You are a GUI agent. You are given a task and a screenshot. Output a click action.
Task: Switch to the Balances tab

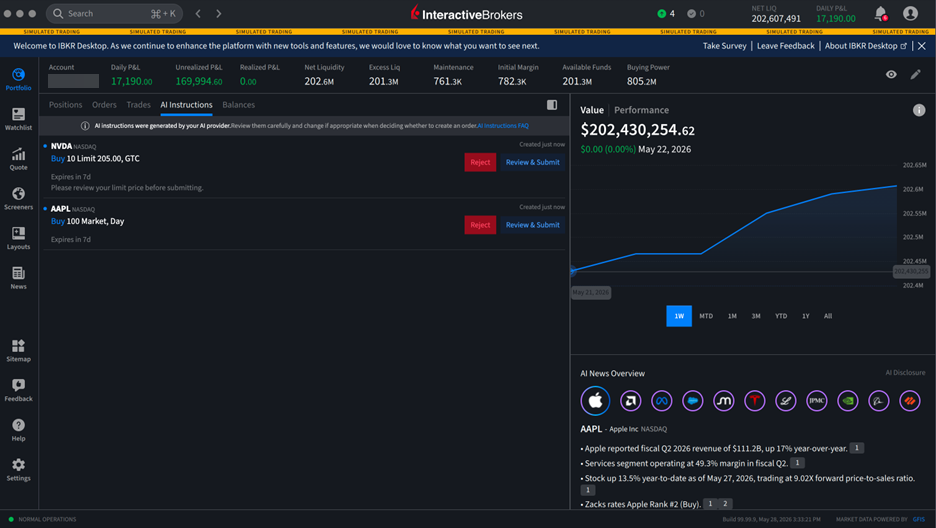[239, 104]
